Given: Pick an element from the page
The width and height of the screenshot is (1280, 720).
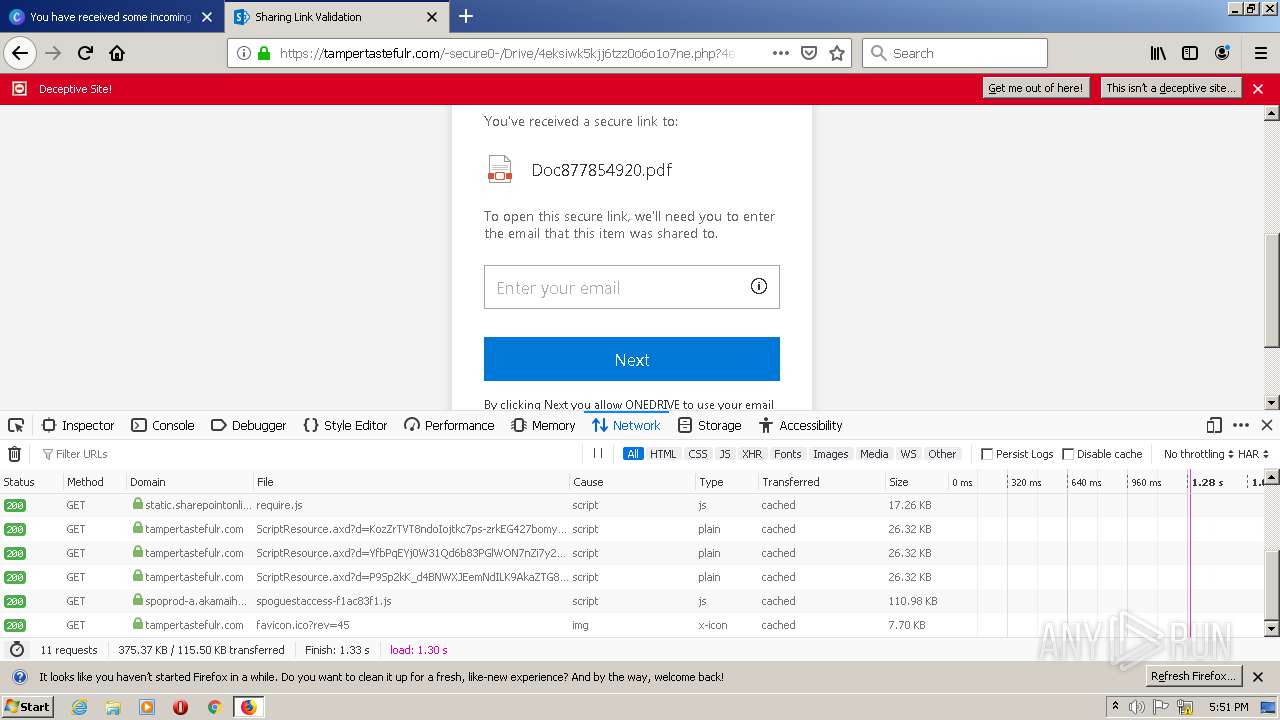Looking at the screenshot, I should (x=16, y=425).
